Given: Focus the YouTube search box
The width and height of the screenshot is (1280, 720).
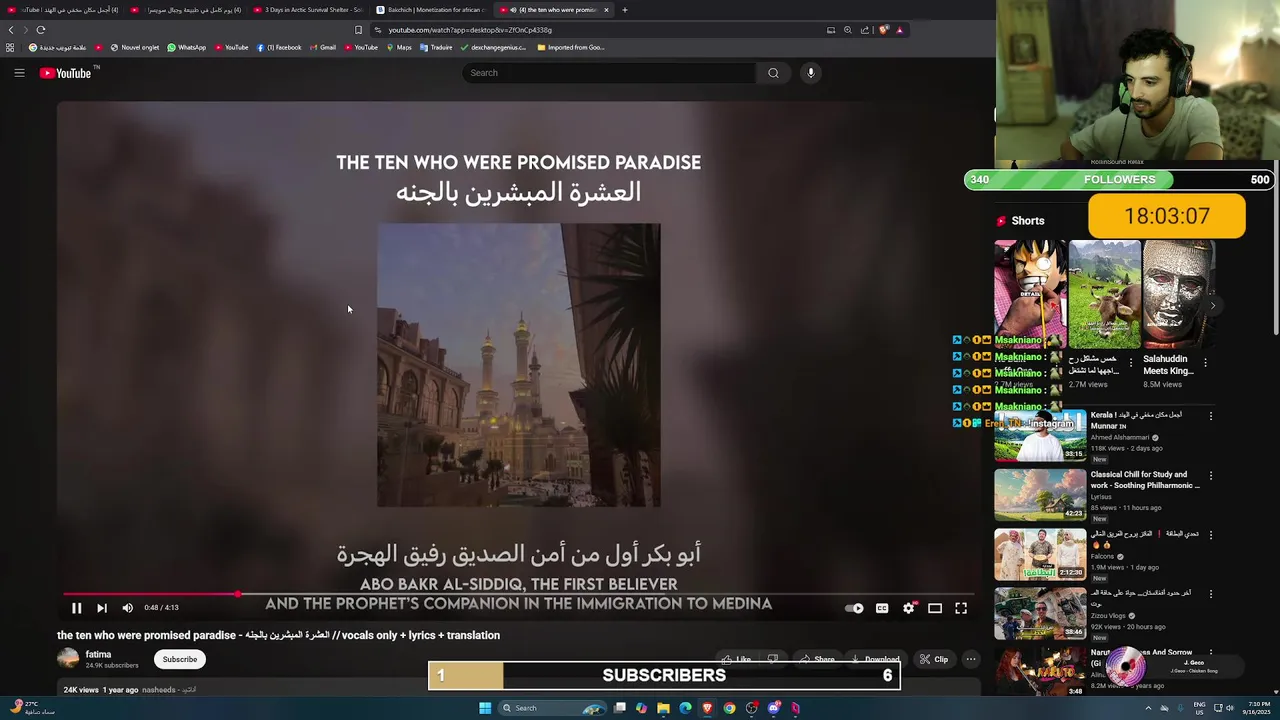Looking at the screenshot, I should click(x=608, y=73).
